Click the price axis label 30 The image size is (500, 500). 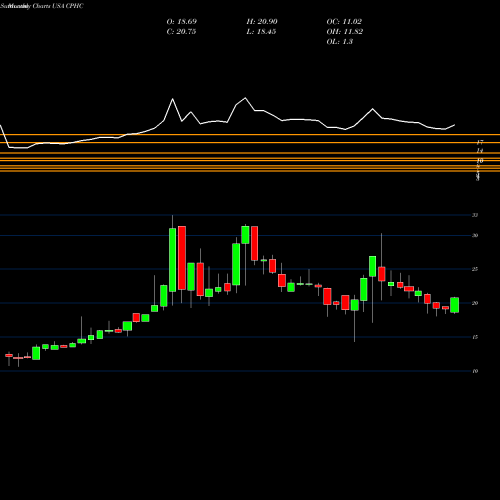click(475, 236)
